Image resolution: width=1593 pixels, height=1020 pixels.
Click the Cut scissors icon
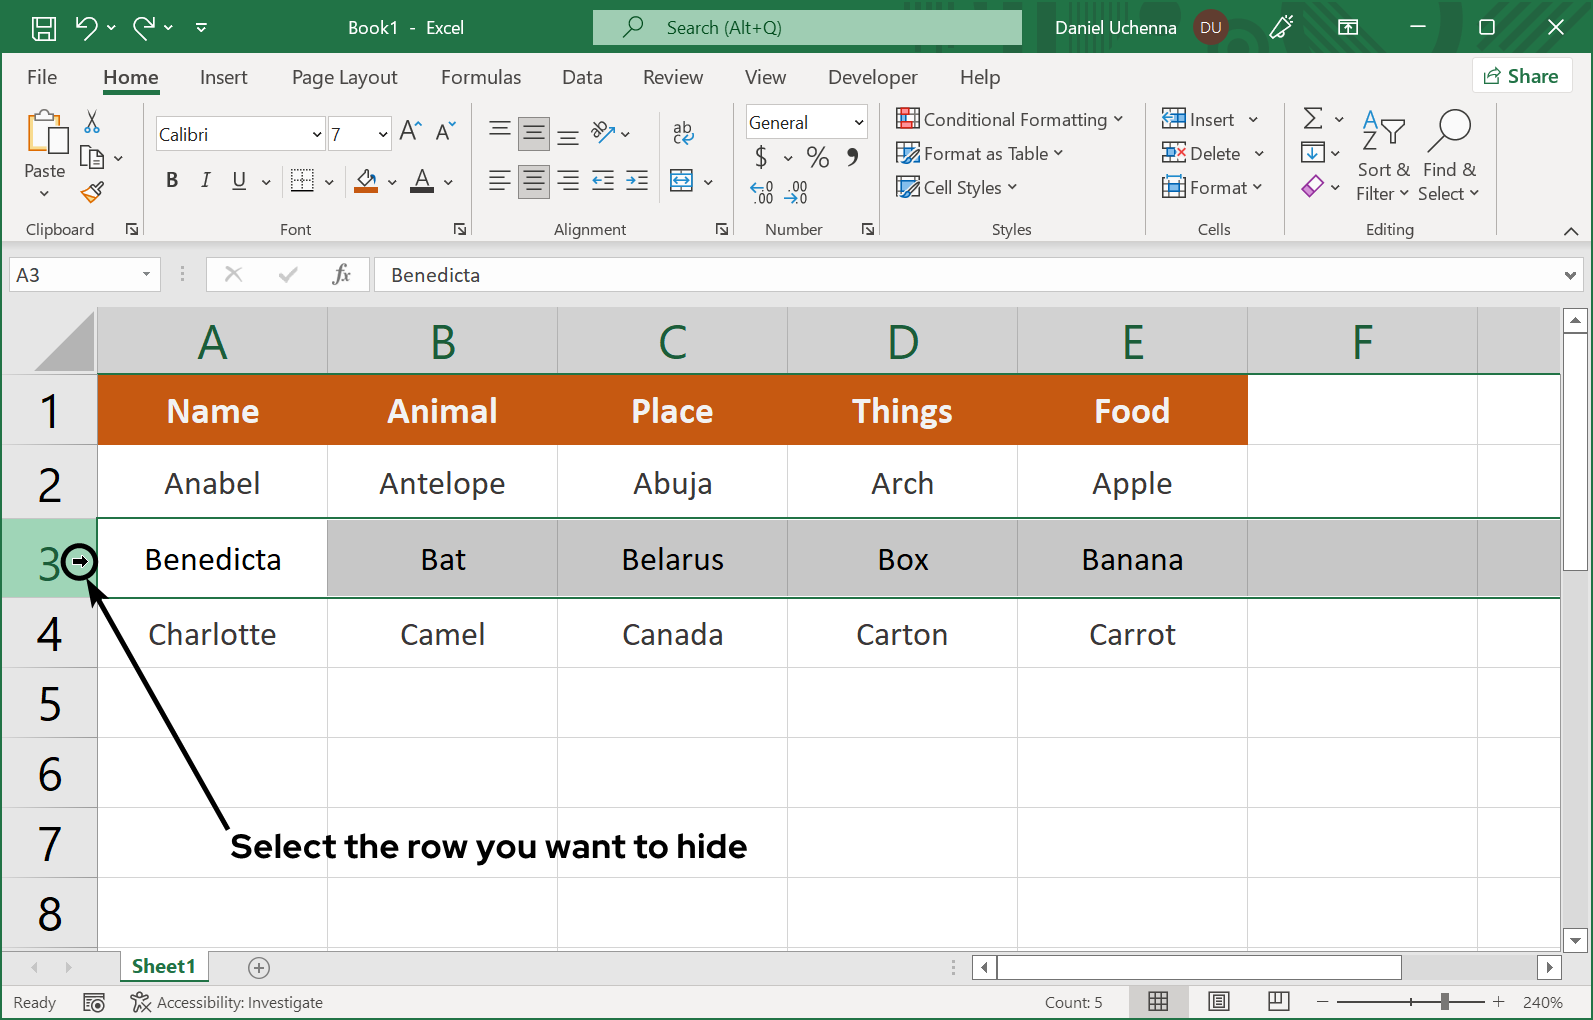pyautogui.click(x=92, y=122)
